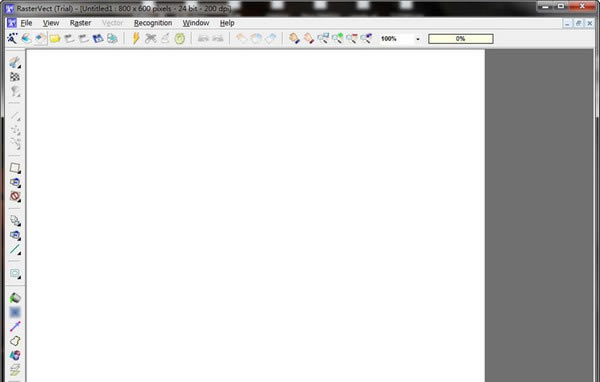The height and width of the screenshot is (382, 600).
Task: Expand the green line tool's flyout arrow
Action: (x=19, y=253)
